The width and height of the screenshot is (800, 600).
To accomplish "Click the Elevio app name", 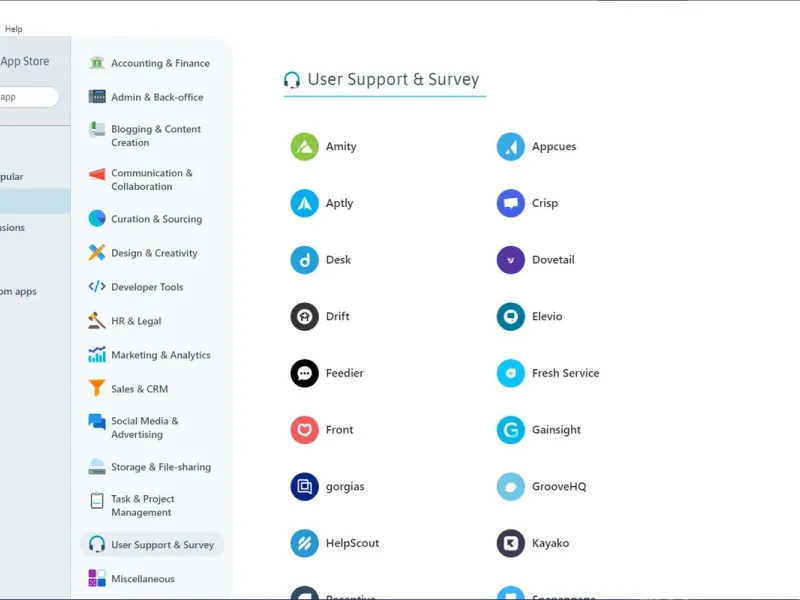I will click(x=547, y=316).
